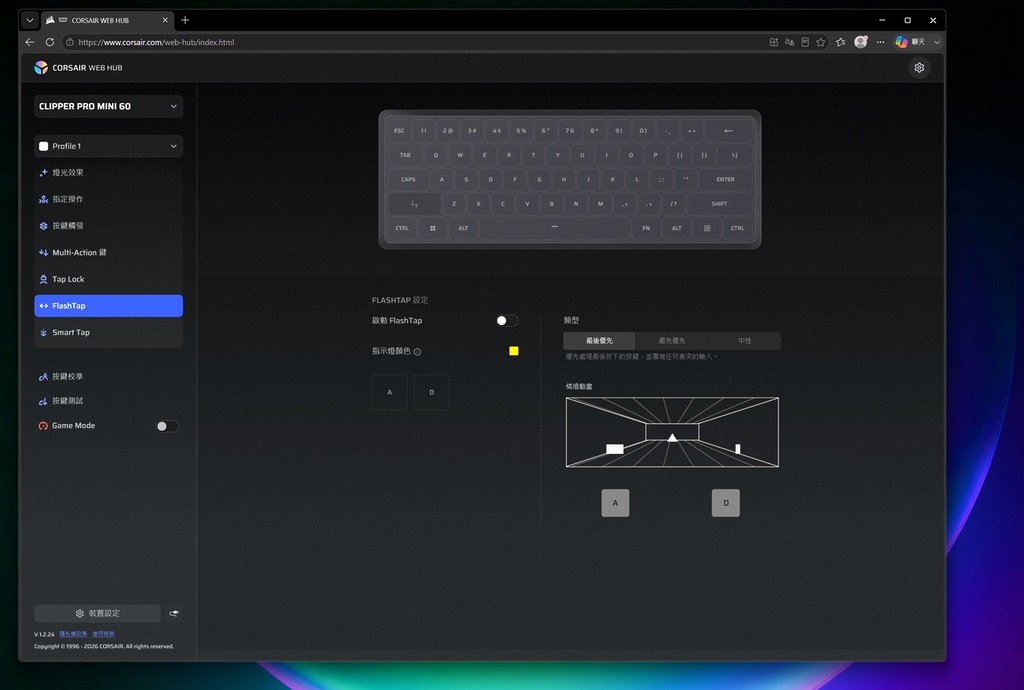The image size is (1024, 690).
Task: Click the Corsair Web Hub logo
Action: point(78,67)
